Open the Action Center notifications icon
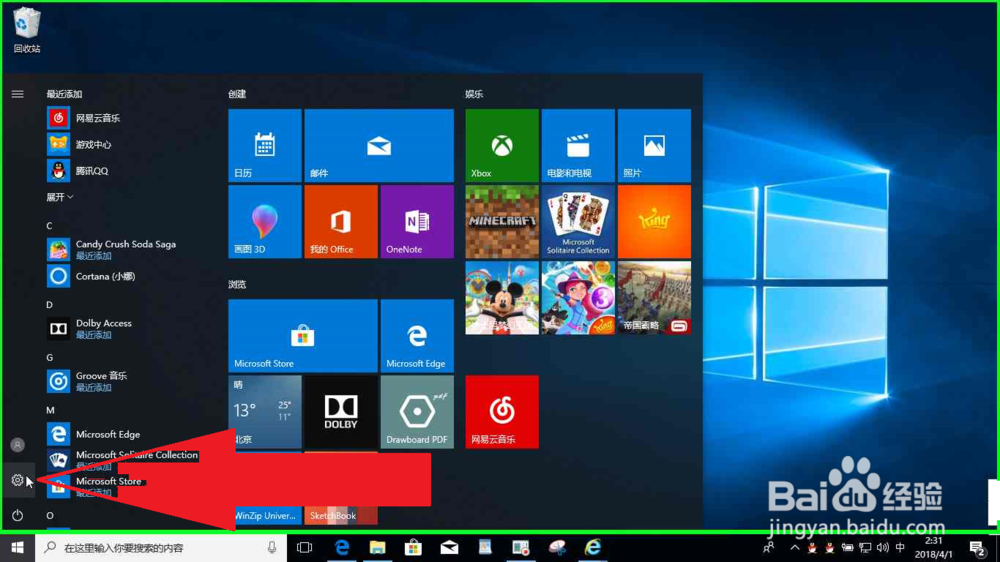The image size is (1000, 562). pyautogui.click(x=976, y=547)
